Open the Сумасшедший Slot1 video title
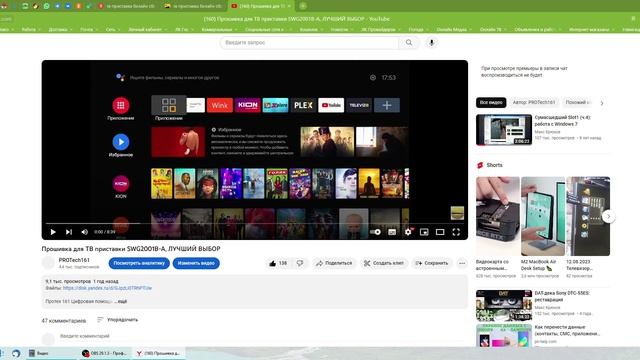640x360 pixels. (562, 120)
